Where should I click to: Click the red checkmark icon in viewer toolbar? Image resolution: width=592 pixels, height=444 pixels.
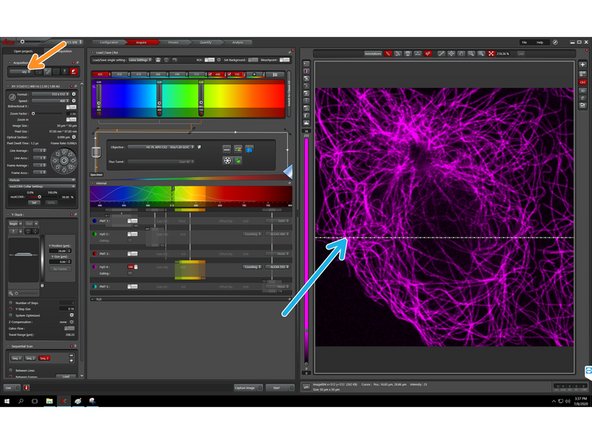point(428,54)
